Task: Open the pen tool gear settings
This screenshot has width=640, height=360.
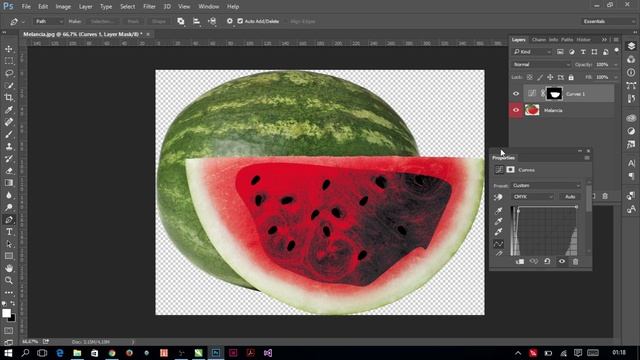Action: pyautogui.click(x=229, y=21)
